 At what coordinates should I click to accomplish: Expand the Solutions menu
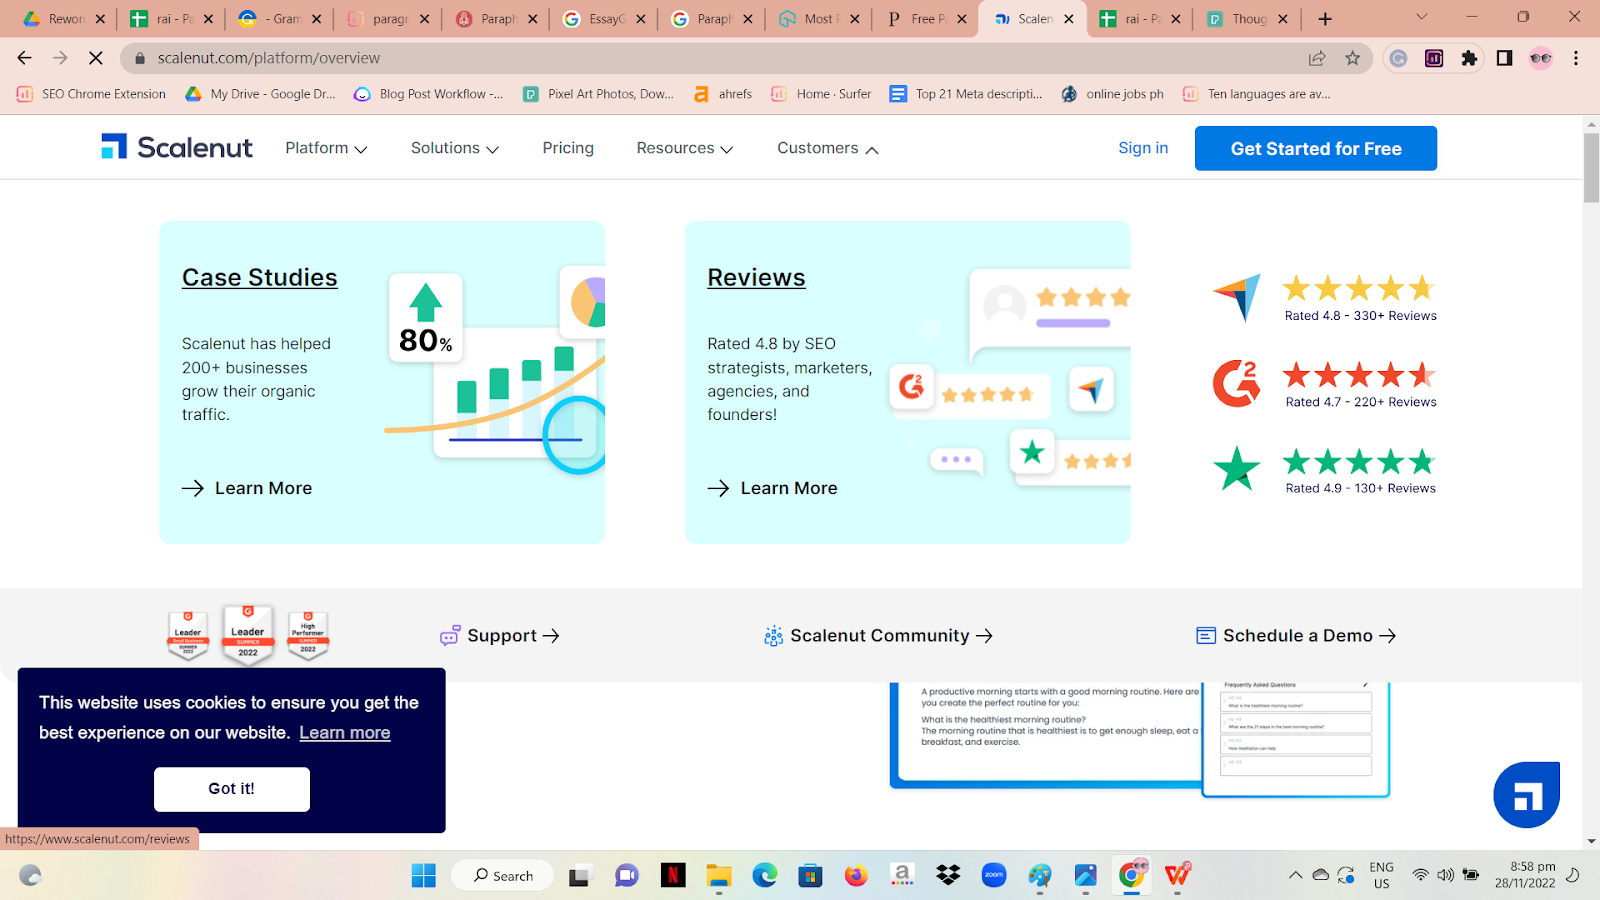pyautogui.click(x=455, y=148)
